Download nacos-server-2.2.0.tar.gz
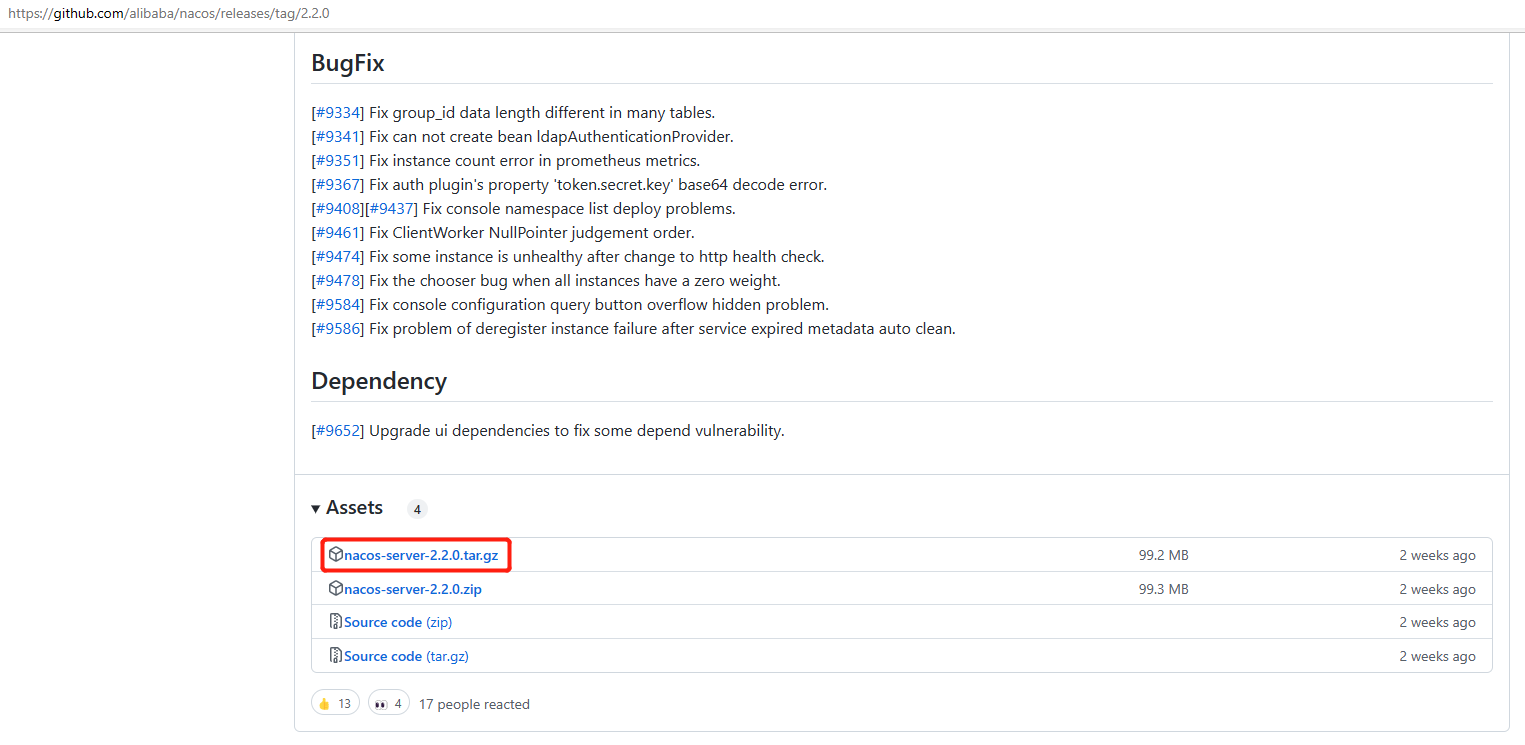1525x745 pixels. pos(420,555)
